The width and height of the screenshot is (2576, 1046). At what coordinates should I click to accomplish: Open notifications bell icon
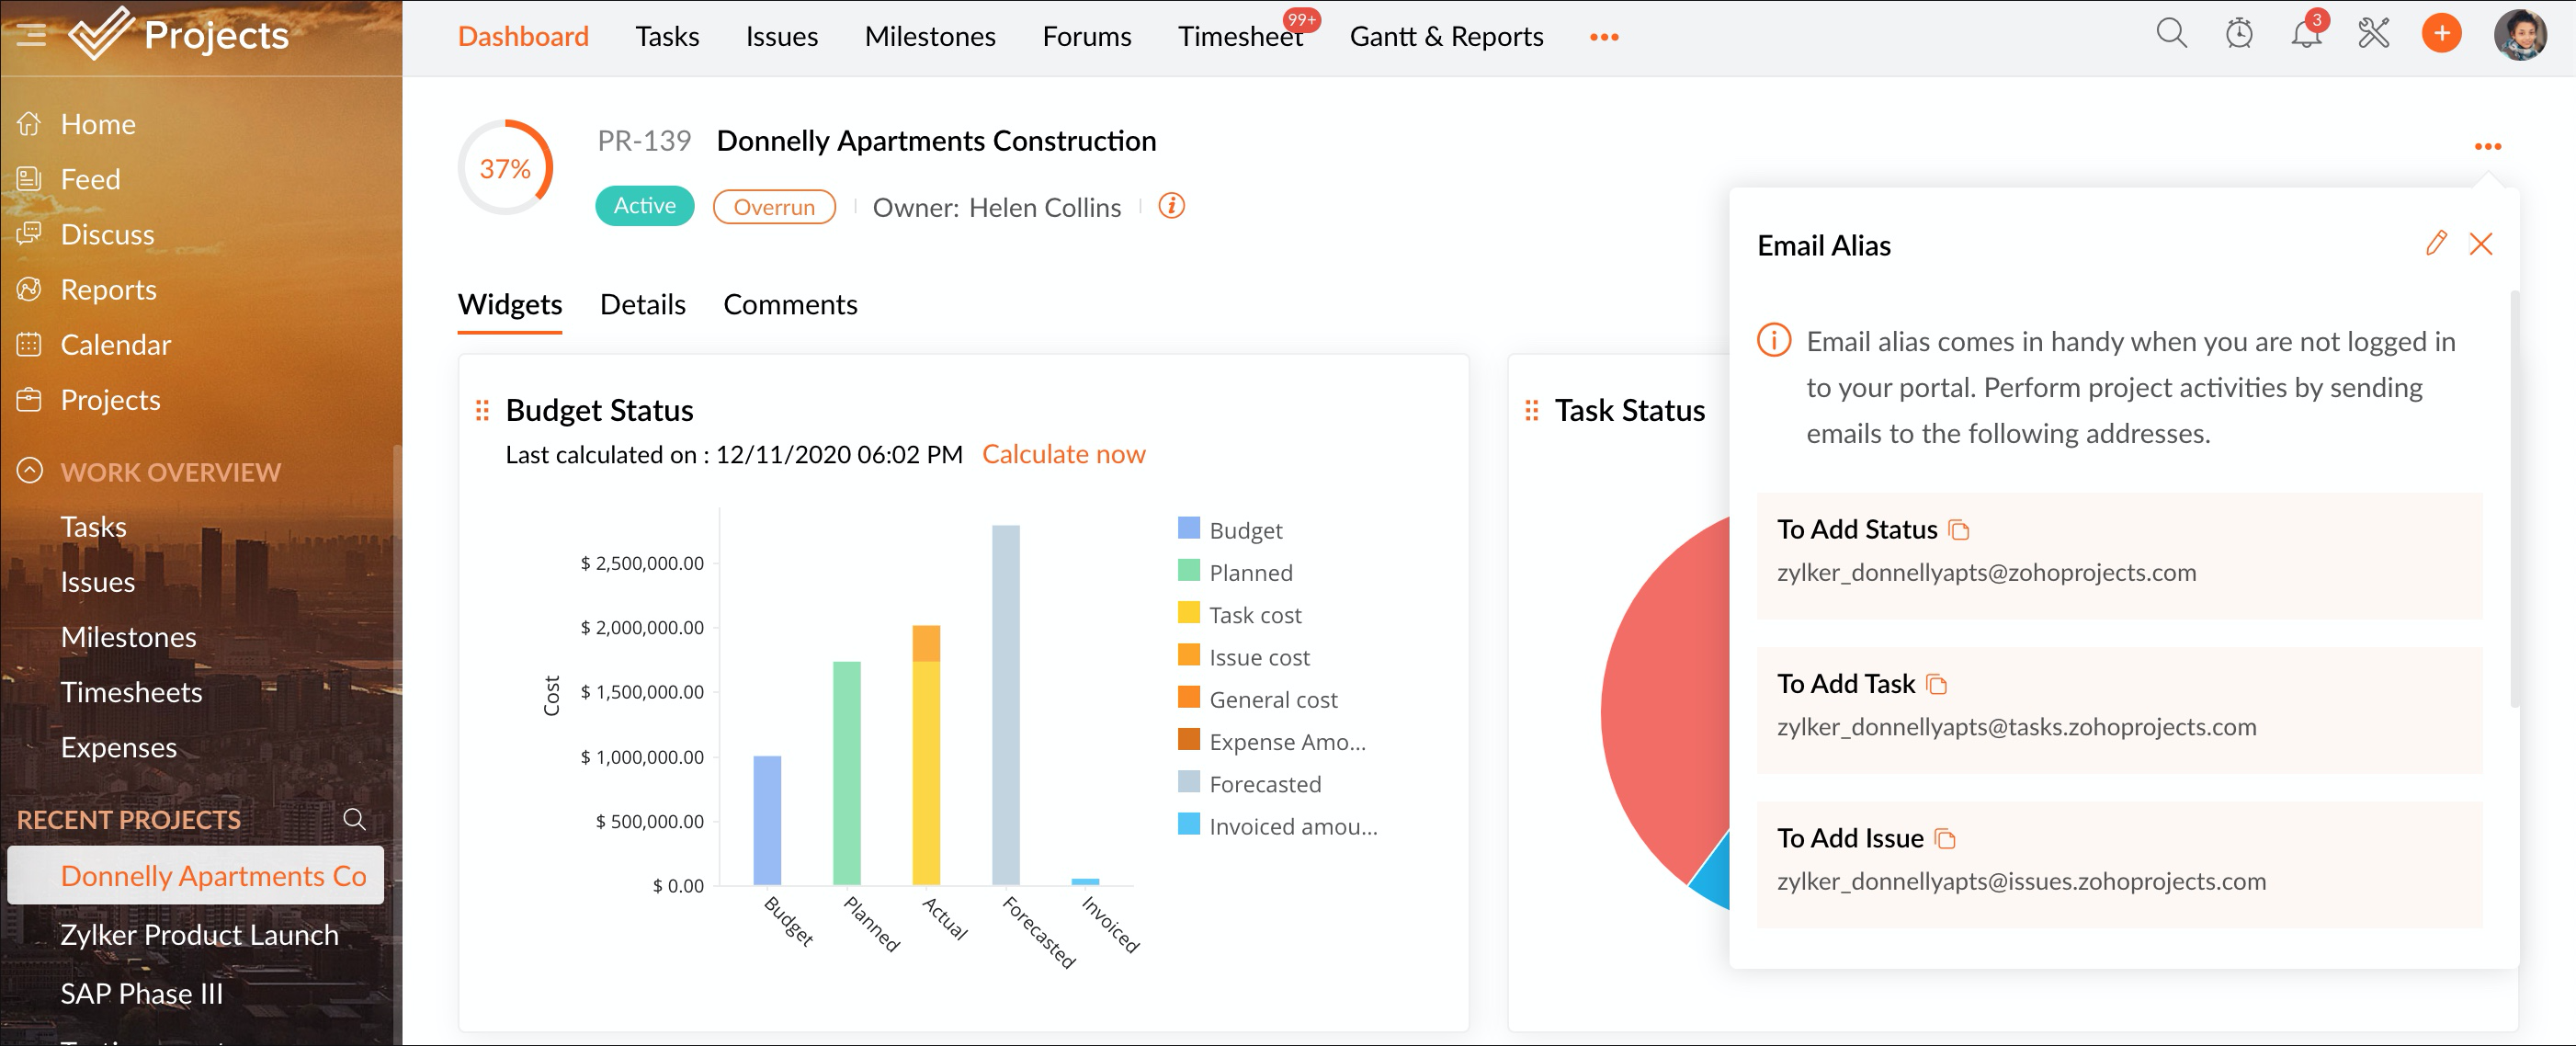[2305, 35]
